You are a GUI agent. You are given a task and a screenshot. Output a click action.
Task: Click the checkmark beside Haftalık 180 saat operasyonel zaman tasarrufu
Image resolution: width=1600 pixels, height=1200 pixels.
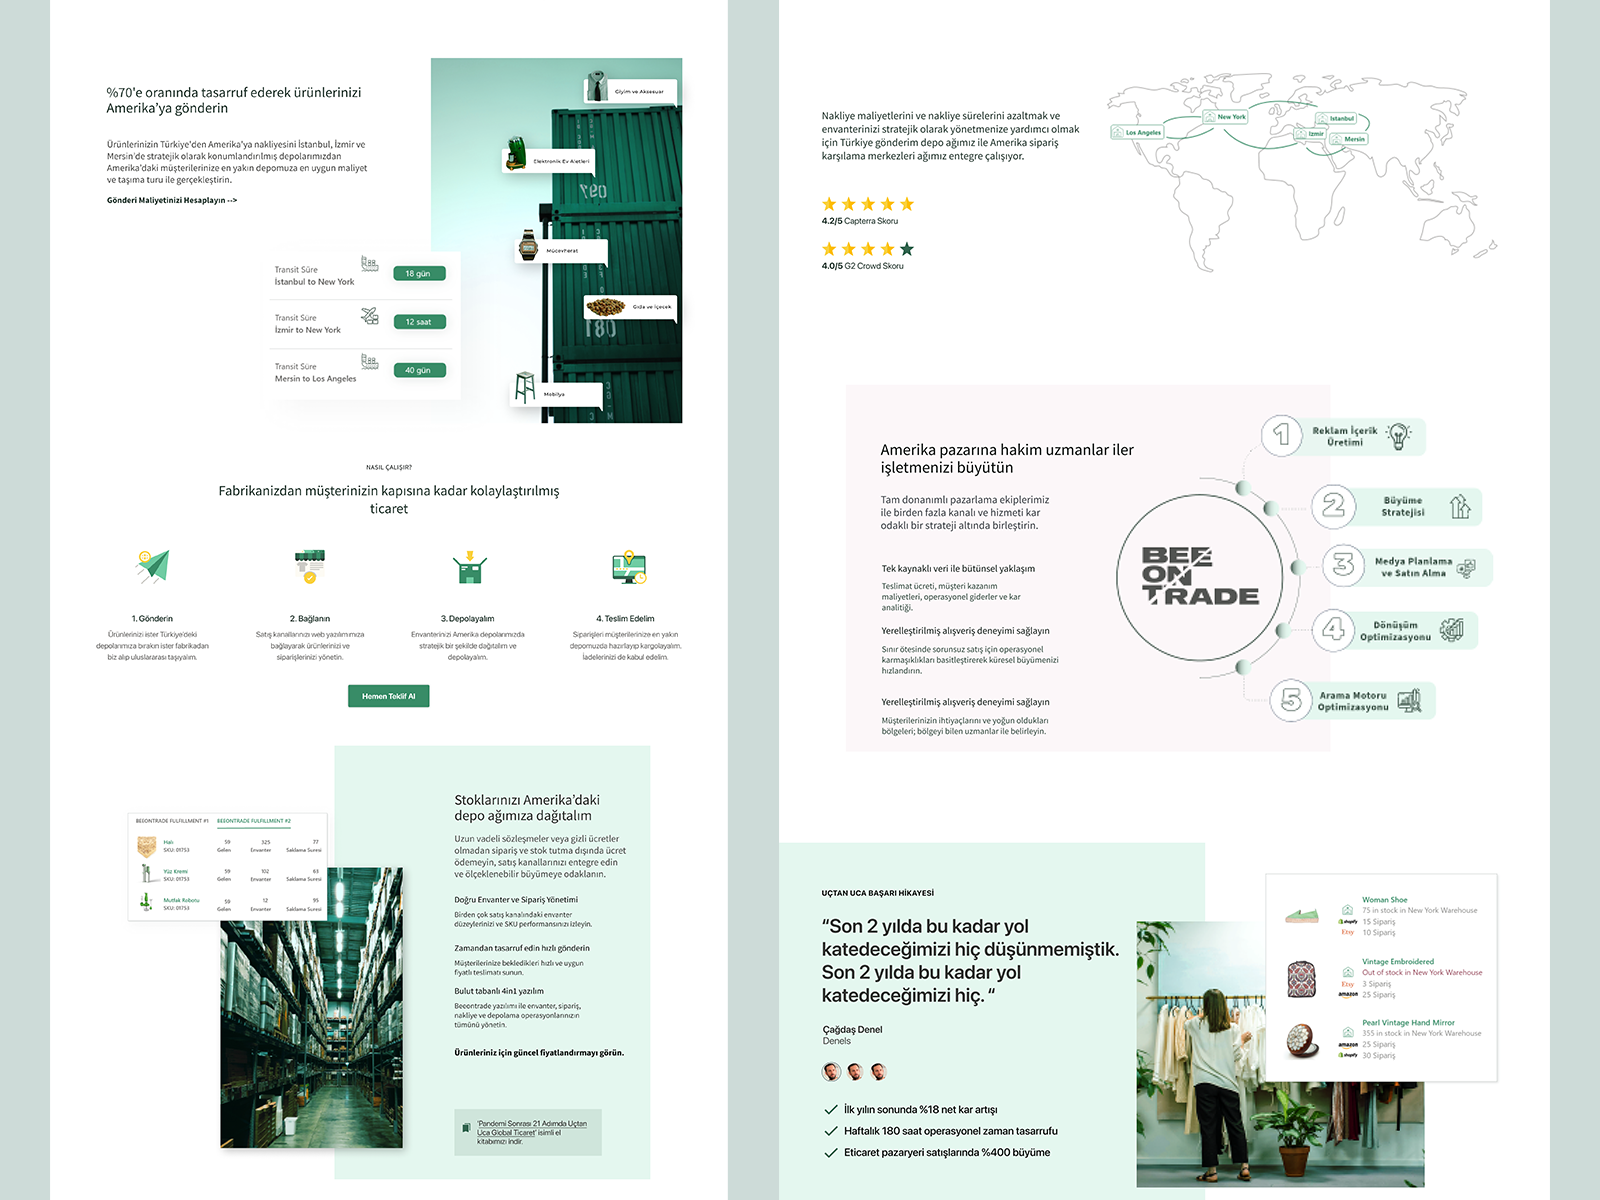click(x=830, y=1131)
